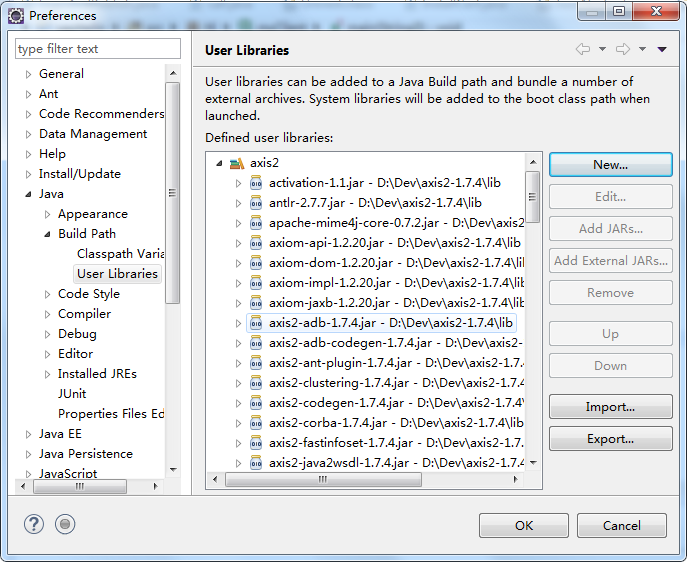687x562 pixels.
Task: Click the Remove button
Action: 610,293
